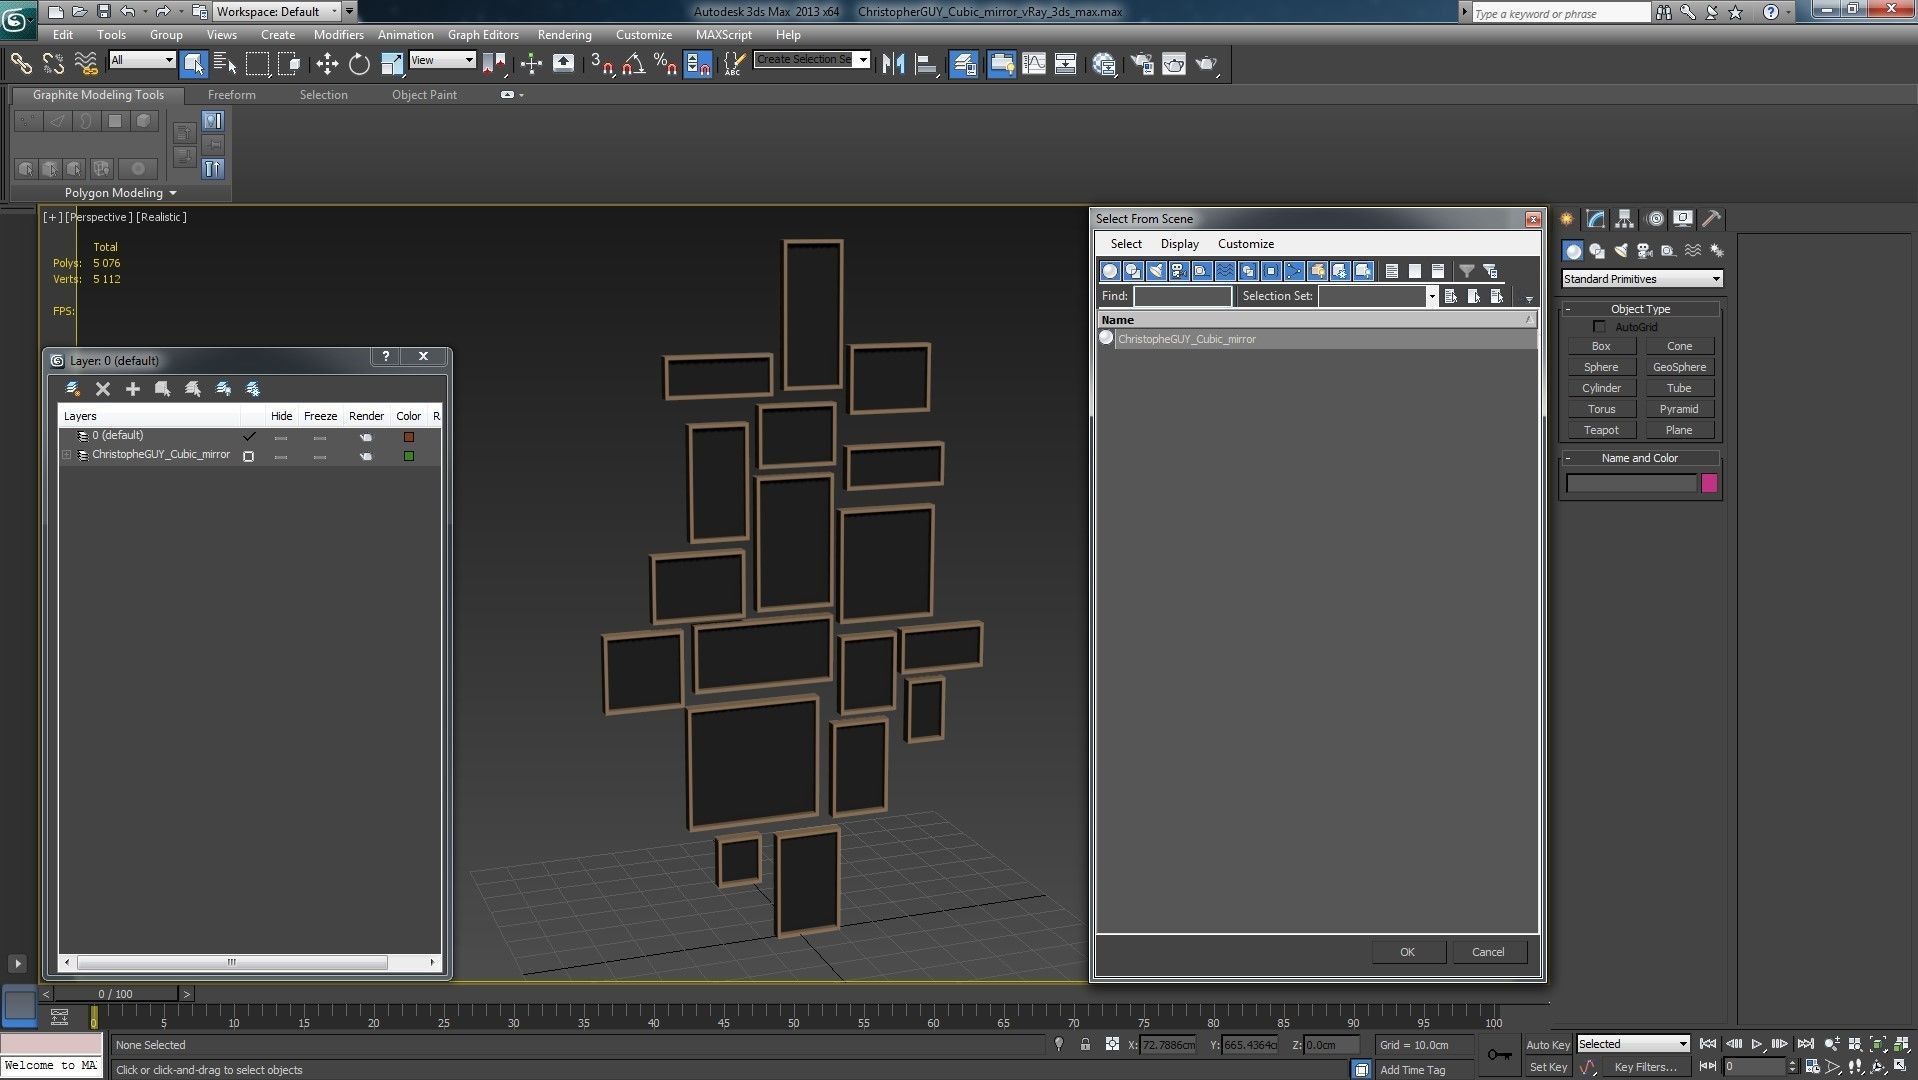This screenshot has width=1918, height=1080.
Task: Activate Select and Scale tool
Action: click(x=392, y=64)
